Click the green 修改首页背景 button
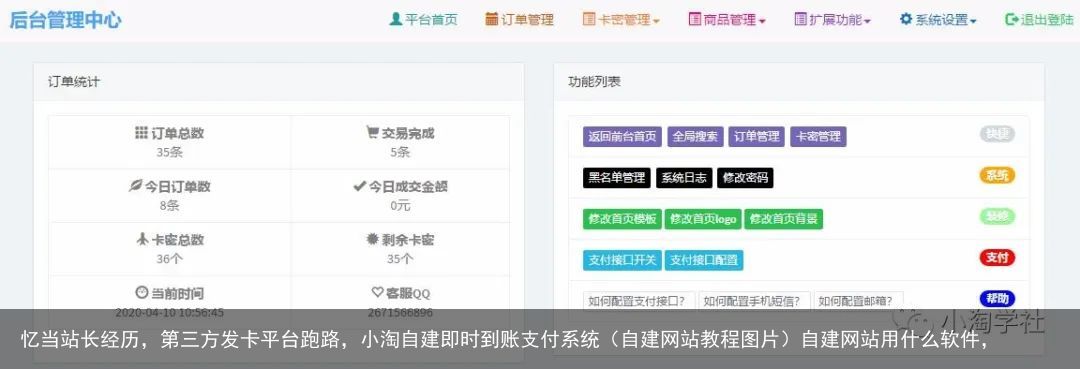Viewport: 1080px width, 369px height. [x=784, y=220]
